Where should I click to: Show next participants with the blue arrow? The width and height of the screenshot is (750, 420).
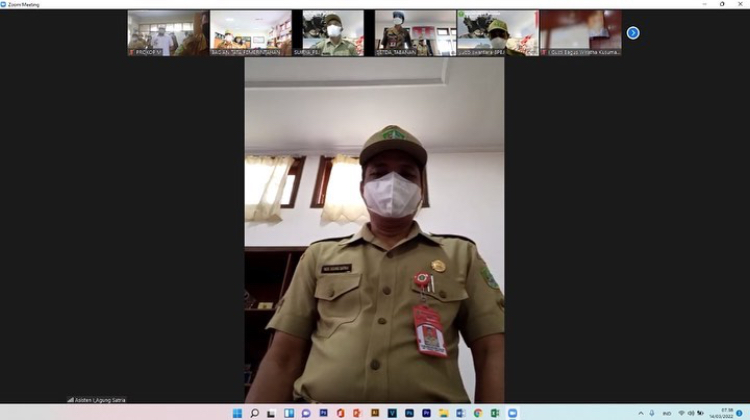632,33
